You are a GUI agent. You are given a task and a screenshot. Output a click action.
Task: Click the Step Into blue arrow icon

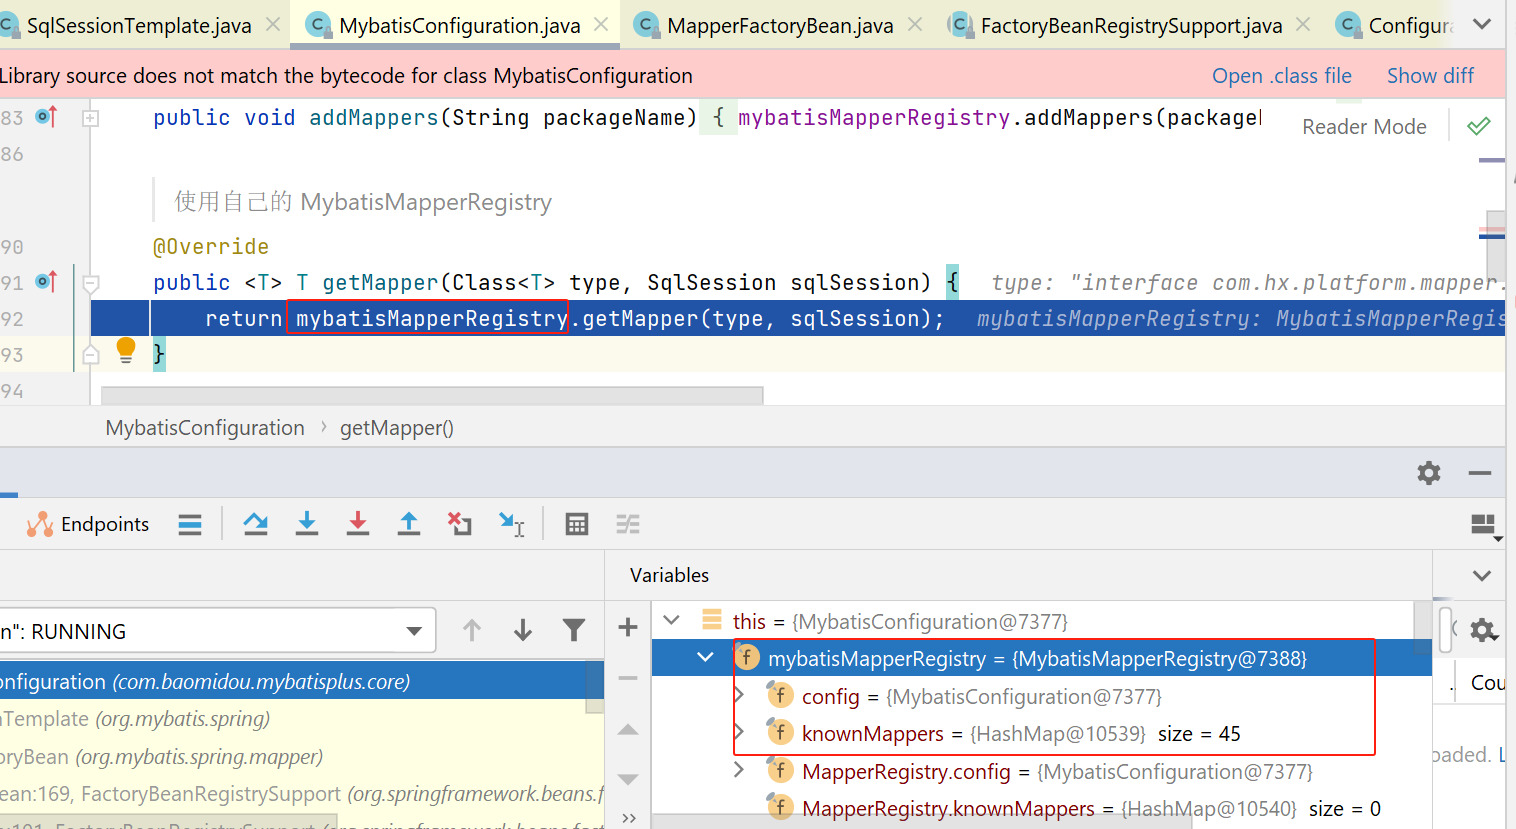pos(307,524)
